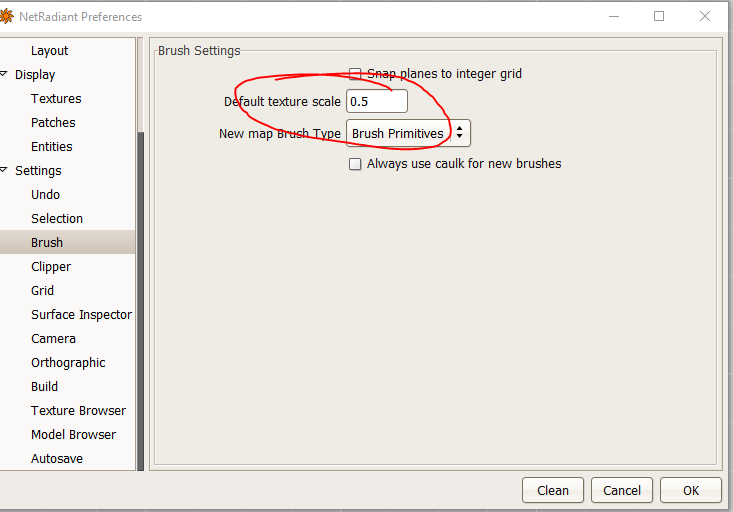
Task: Open the New map Brush Type dropdown
Action: tap(407, 133)
